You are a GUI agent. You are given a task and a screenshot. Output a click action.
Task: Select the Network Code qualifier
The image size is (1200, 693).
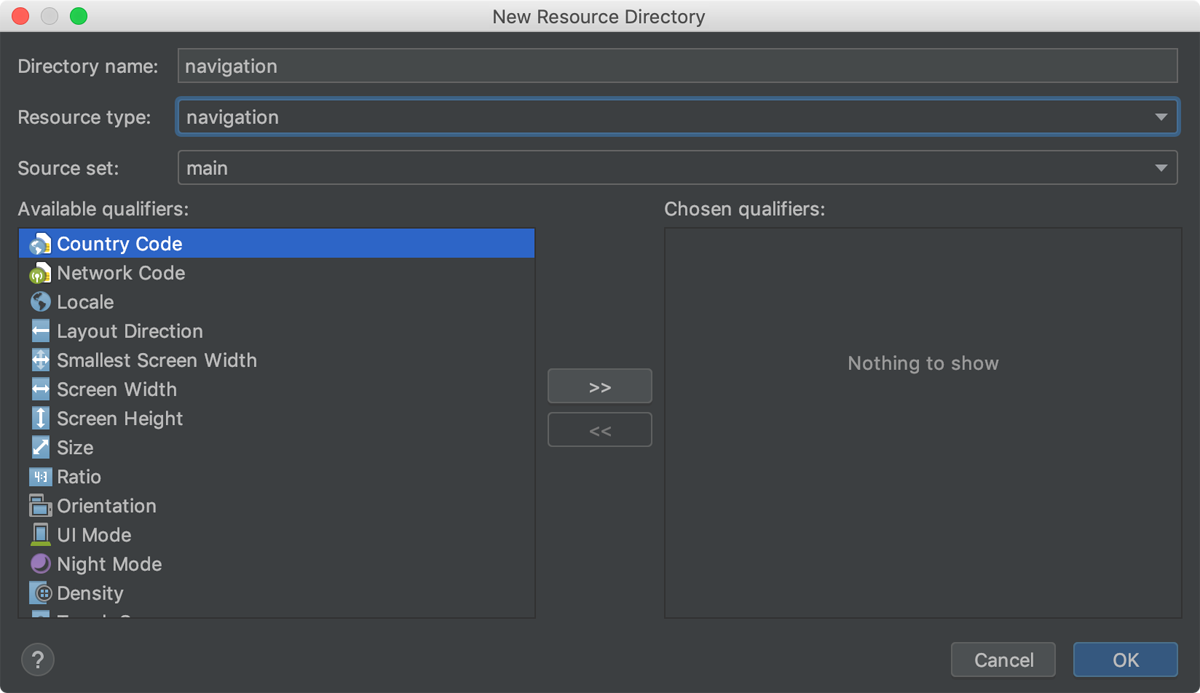pos(277,273)
